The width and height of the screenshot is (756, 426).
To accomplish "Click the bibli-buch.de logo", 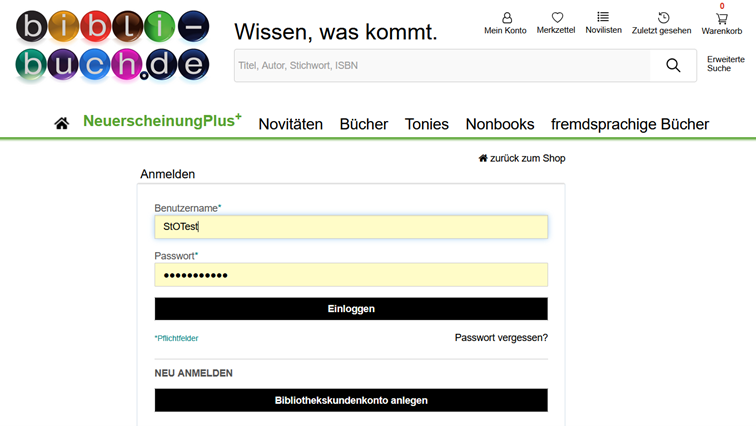I will pyautogui.click(x=112, y=45).
